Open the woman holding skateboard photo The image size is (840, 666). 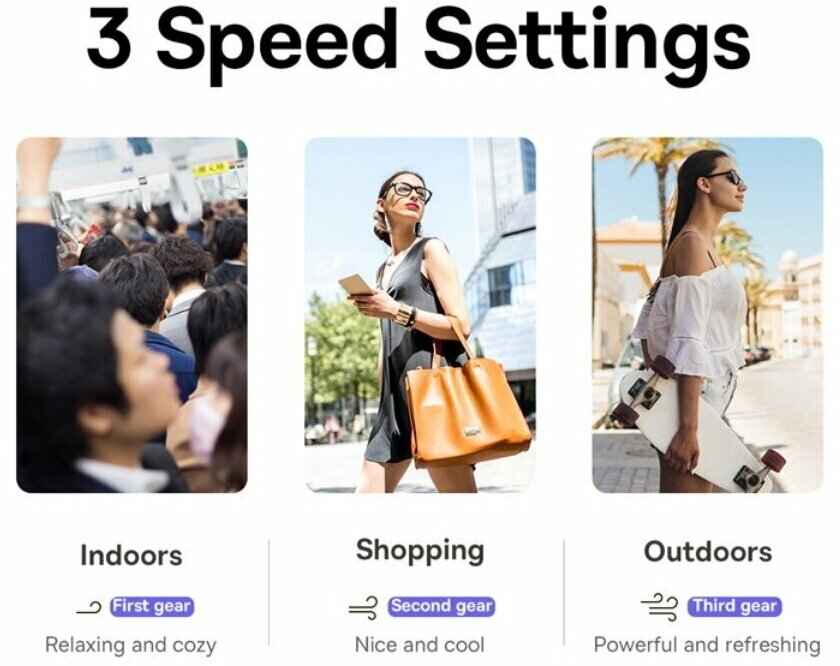(x=708, y=315)
